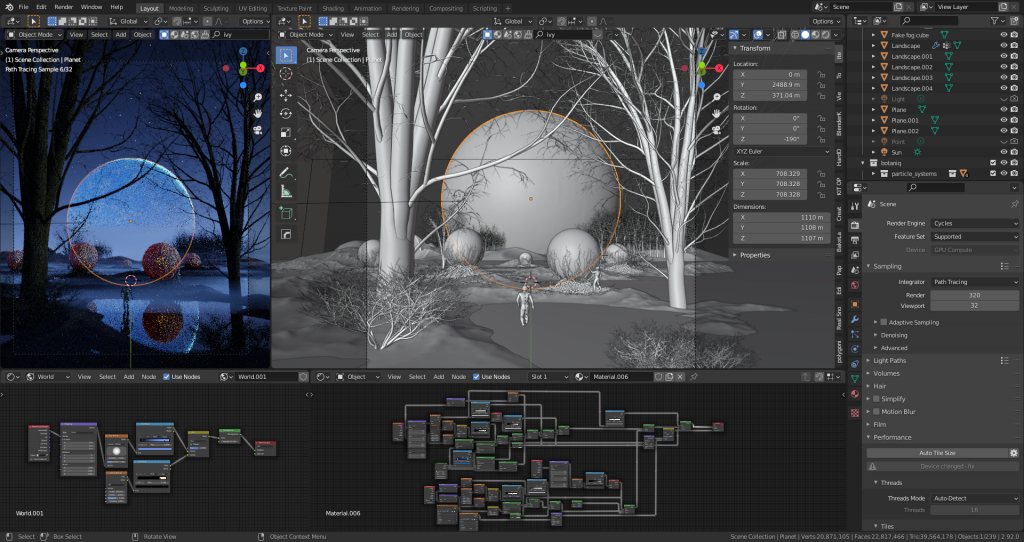Click the zoom icon in left viewport
Screen dimensions: 1024x542
coord(258,97)
